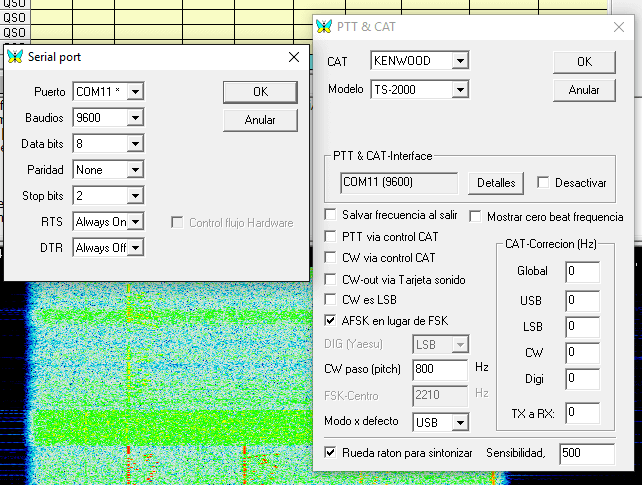Open the DTR Always Off dropdown

coord(135,248)
